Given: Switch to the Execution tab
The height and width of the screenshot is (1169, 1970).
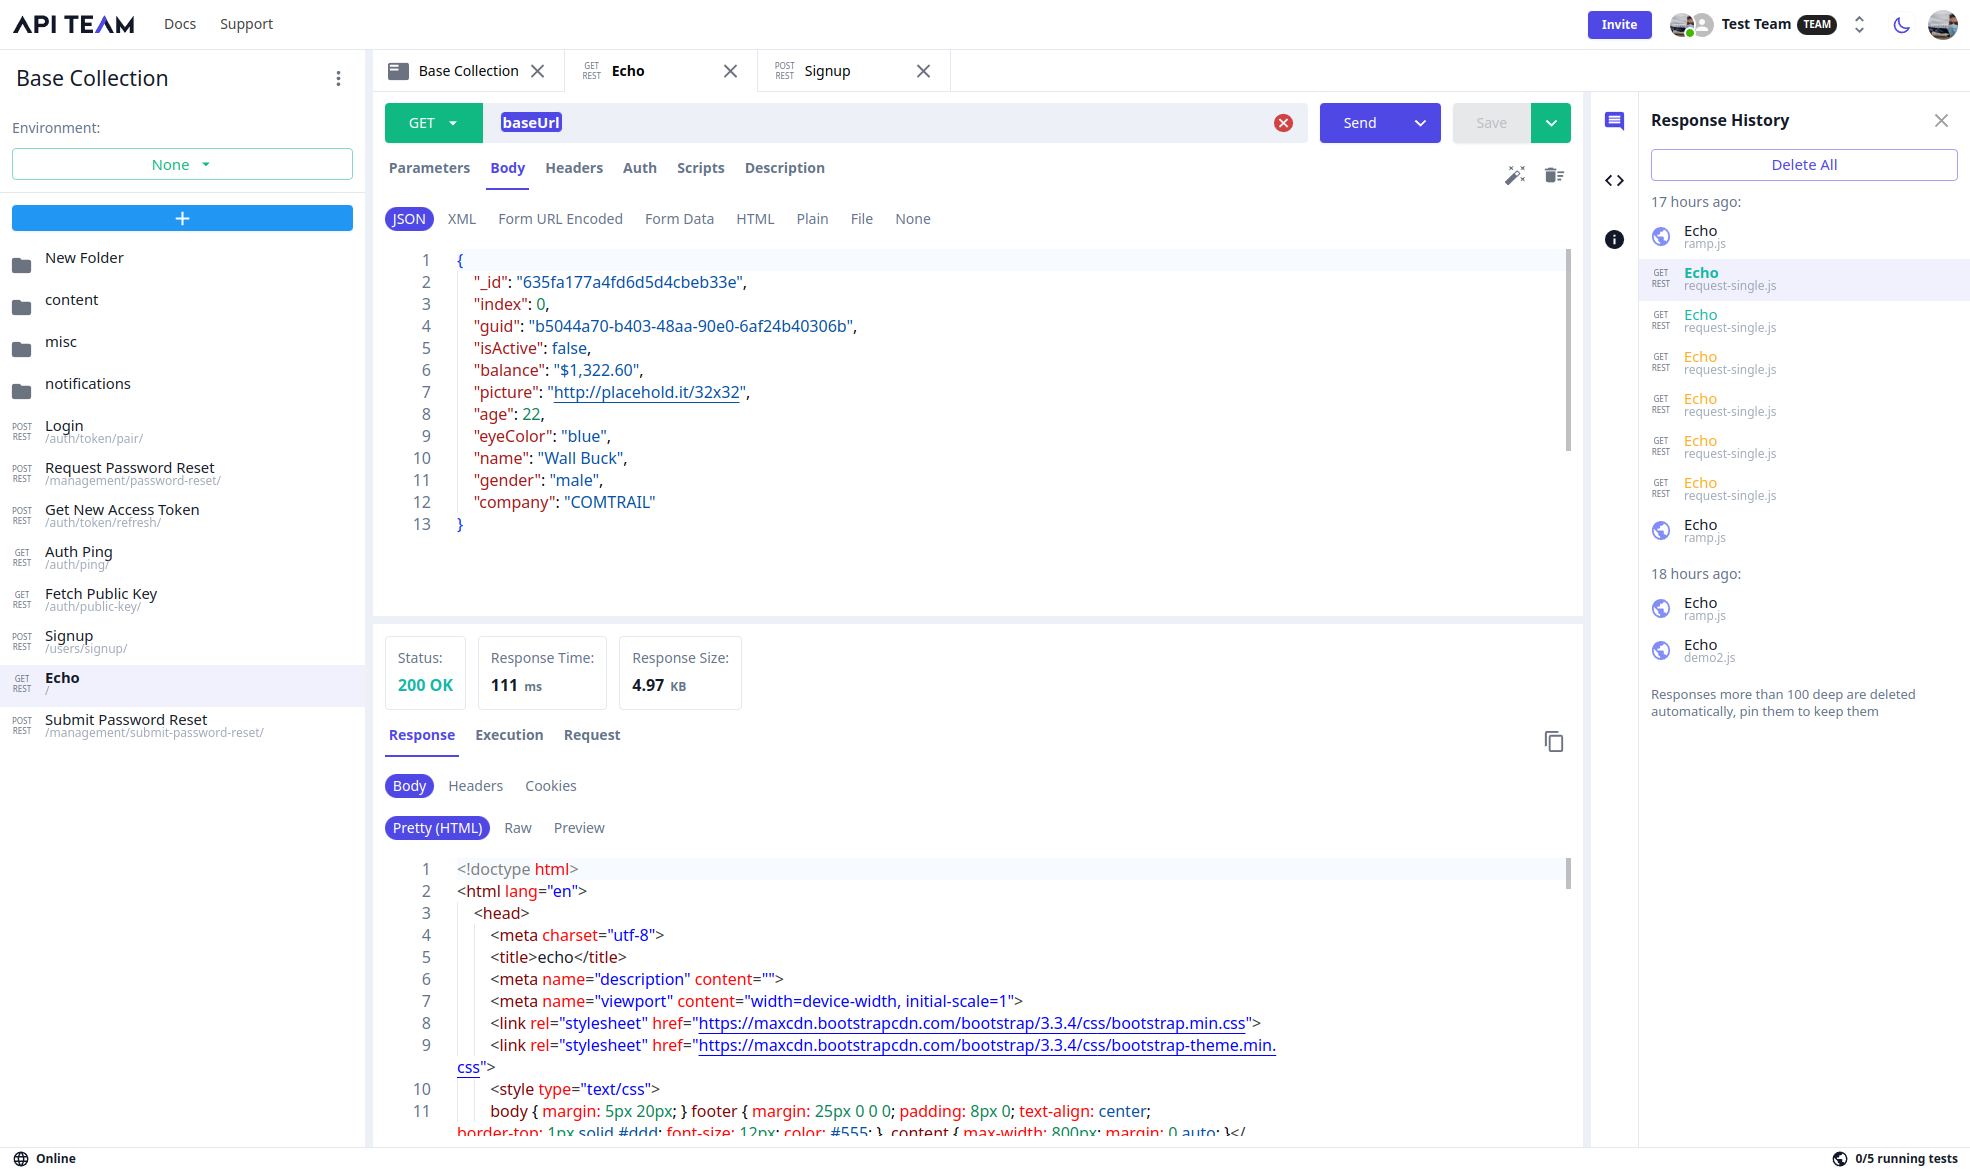Looking at the screenshot, I should click(x=509, y=734).
